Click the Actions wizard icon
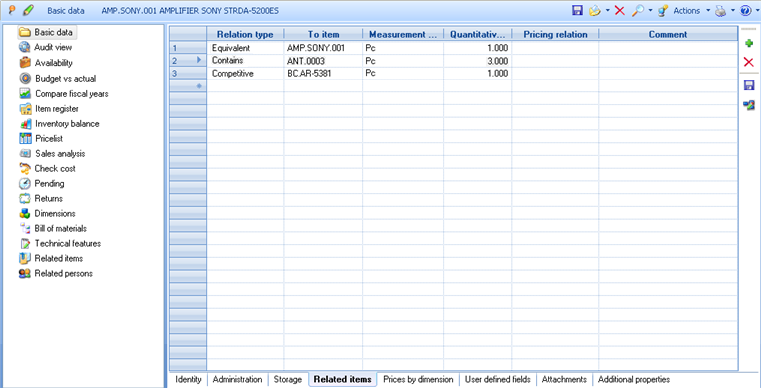761x388 pixels. pos(663,11)
